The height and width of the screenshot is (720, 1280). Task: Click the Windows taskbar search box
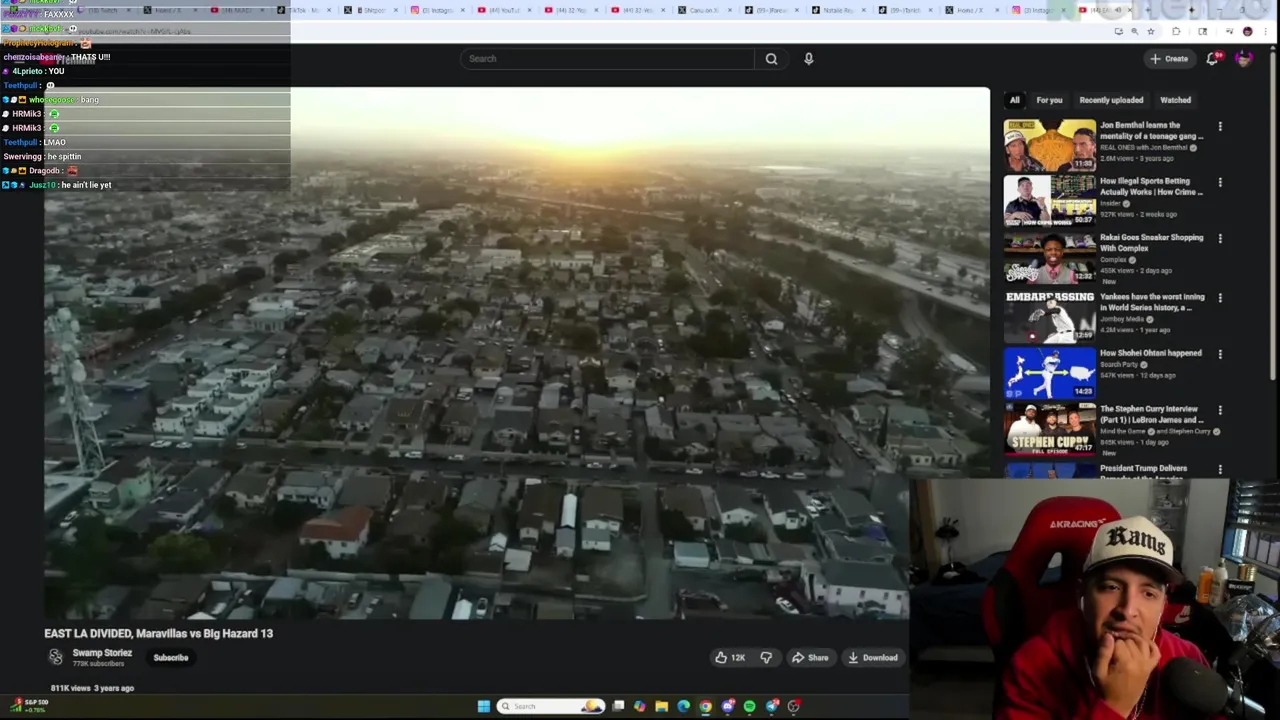tap(552, 706)
